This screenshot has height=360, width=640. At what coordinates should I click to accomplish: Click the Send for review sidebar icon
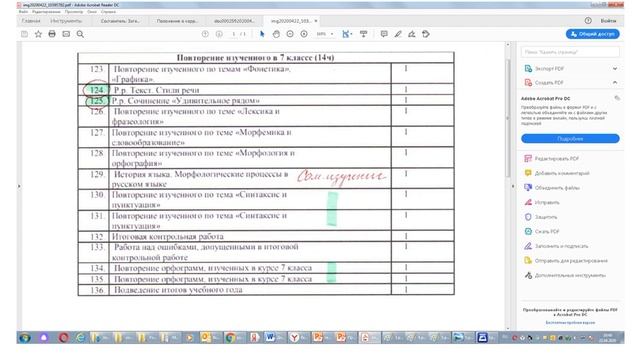pos(528,260)
